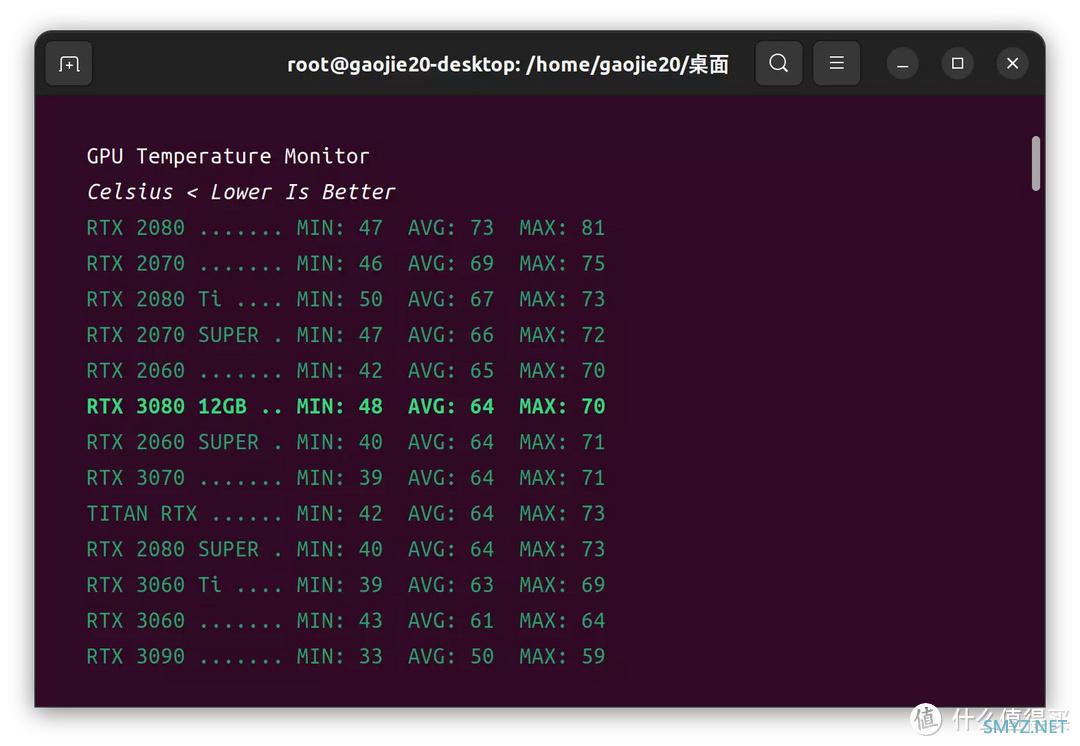Open terminal search

(778, 63)
